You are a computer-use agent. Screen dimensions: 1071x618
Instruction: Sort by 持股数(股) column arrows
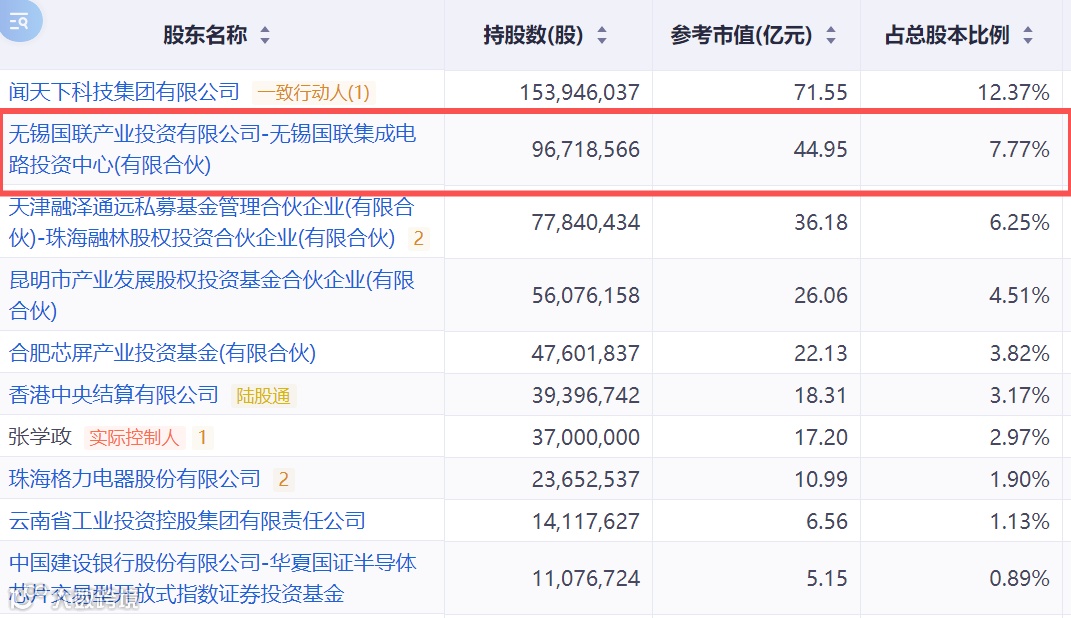point(602,36)
